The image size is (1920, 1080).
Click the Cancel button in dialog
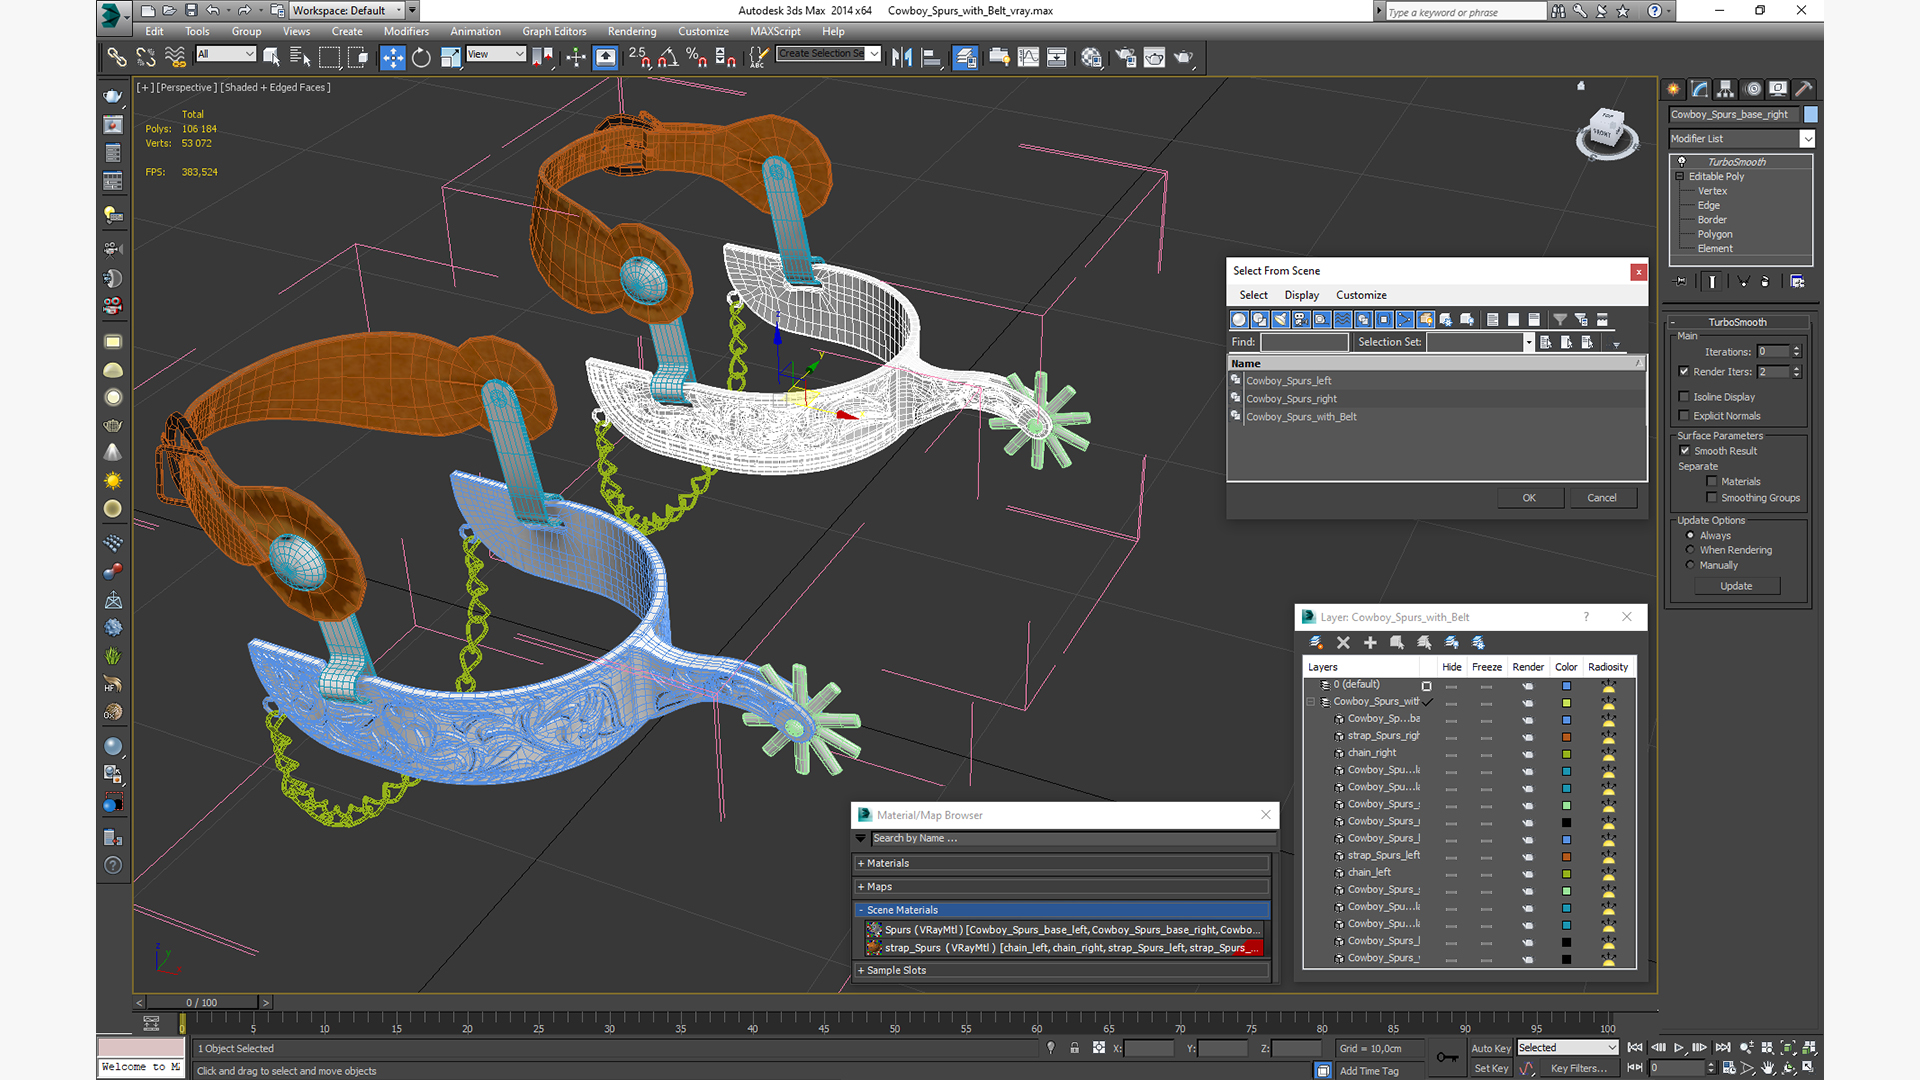pyautogui.click(x=1601, y=498)
